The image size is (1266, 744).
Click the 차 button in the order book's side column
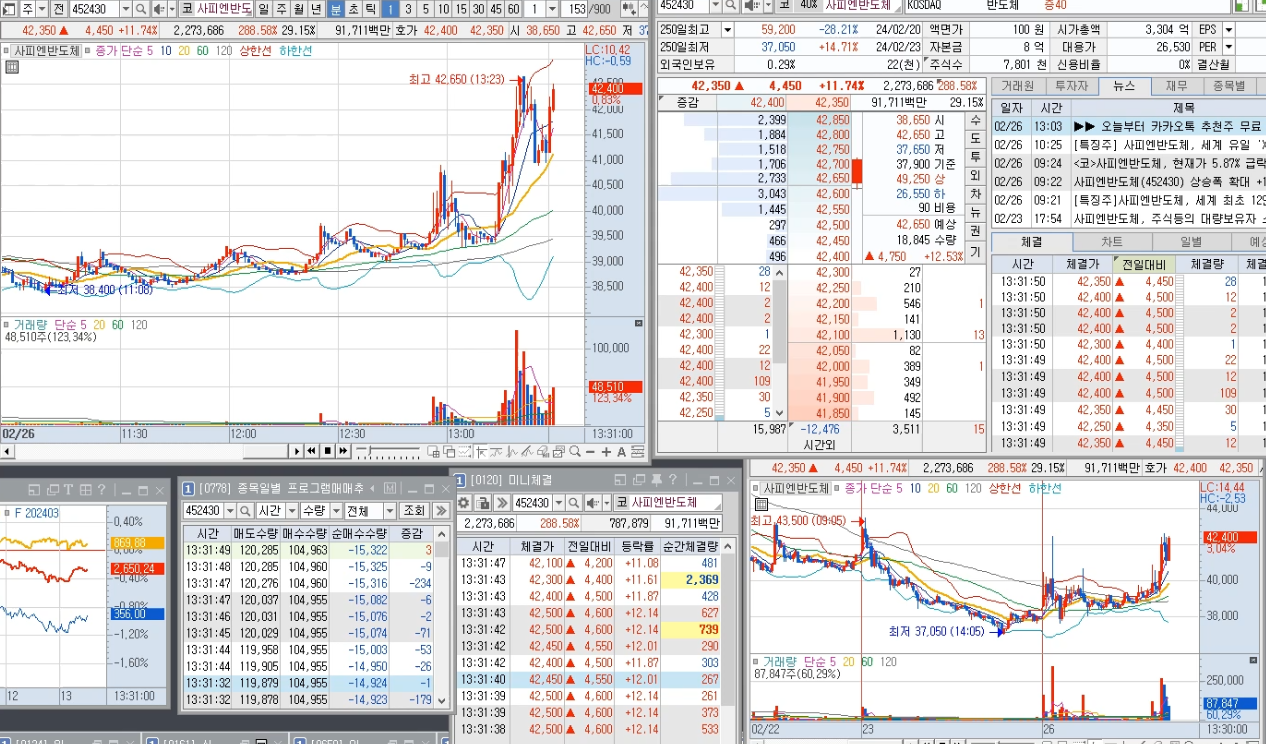point(976,193)
